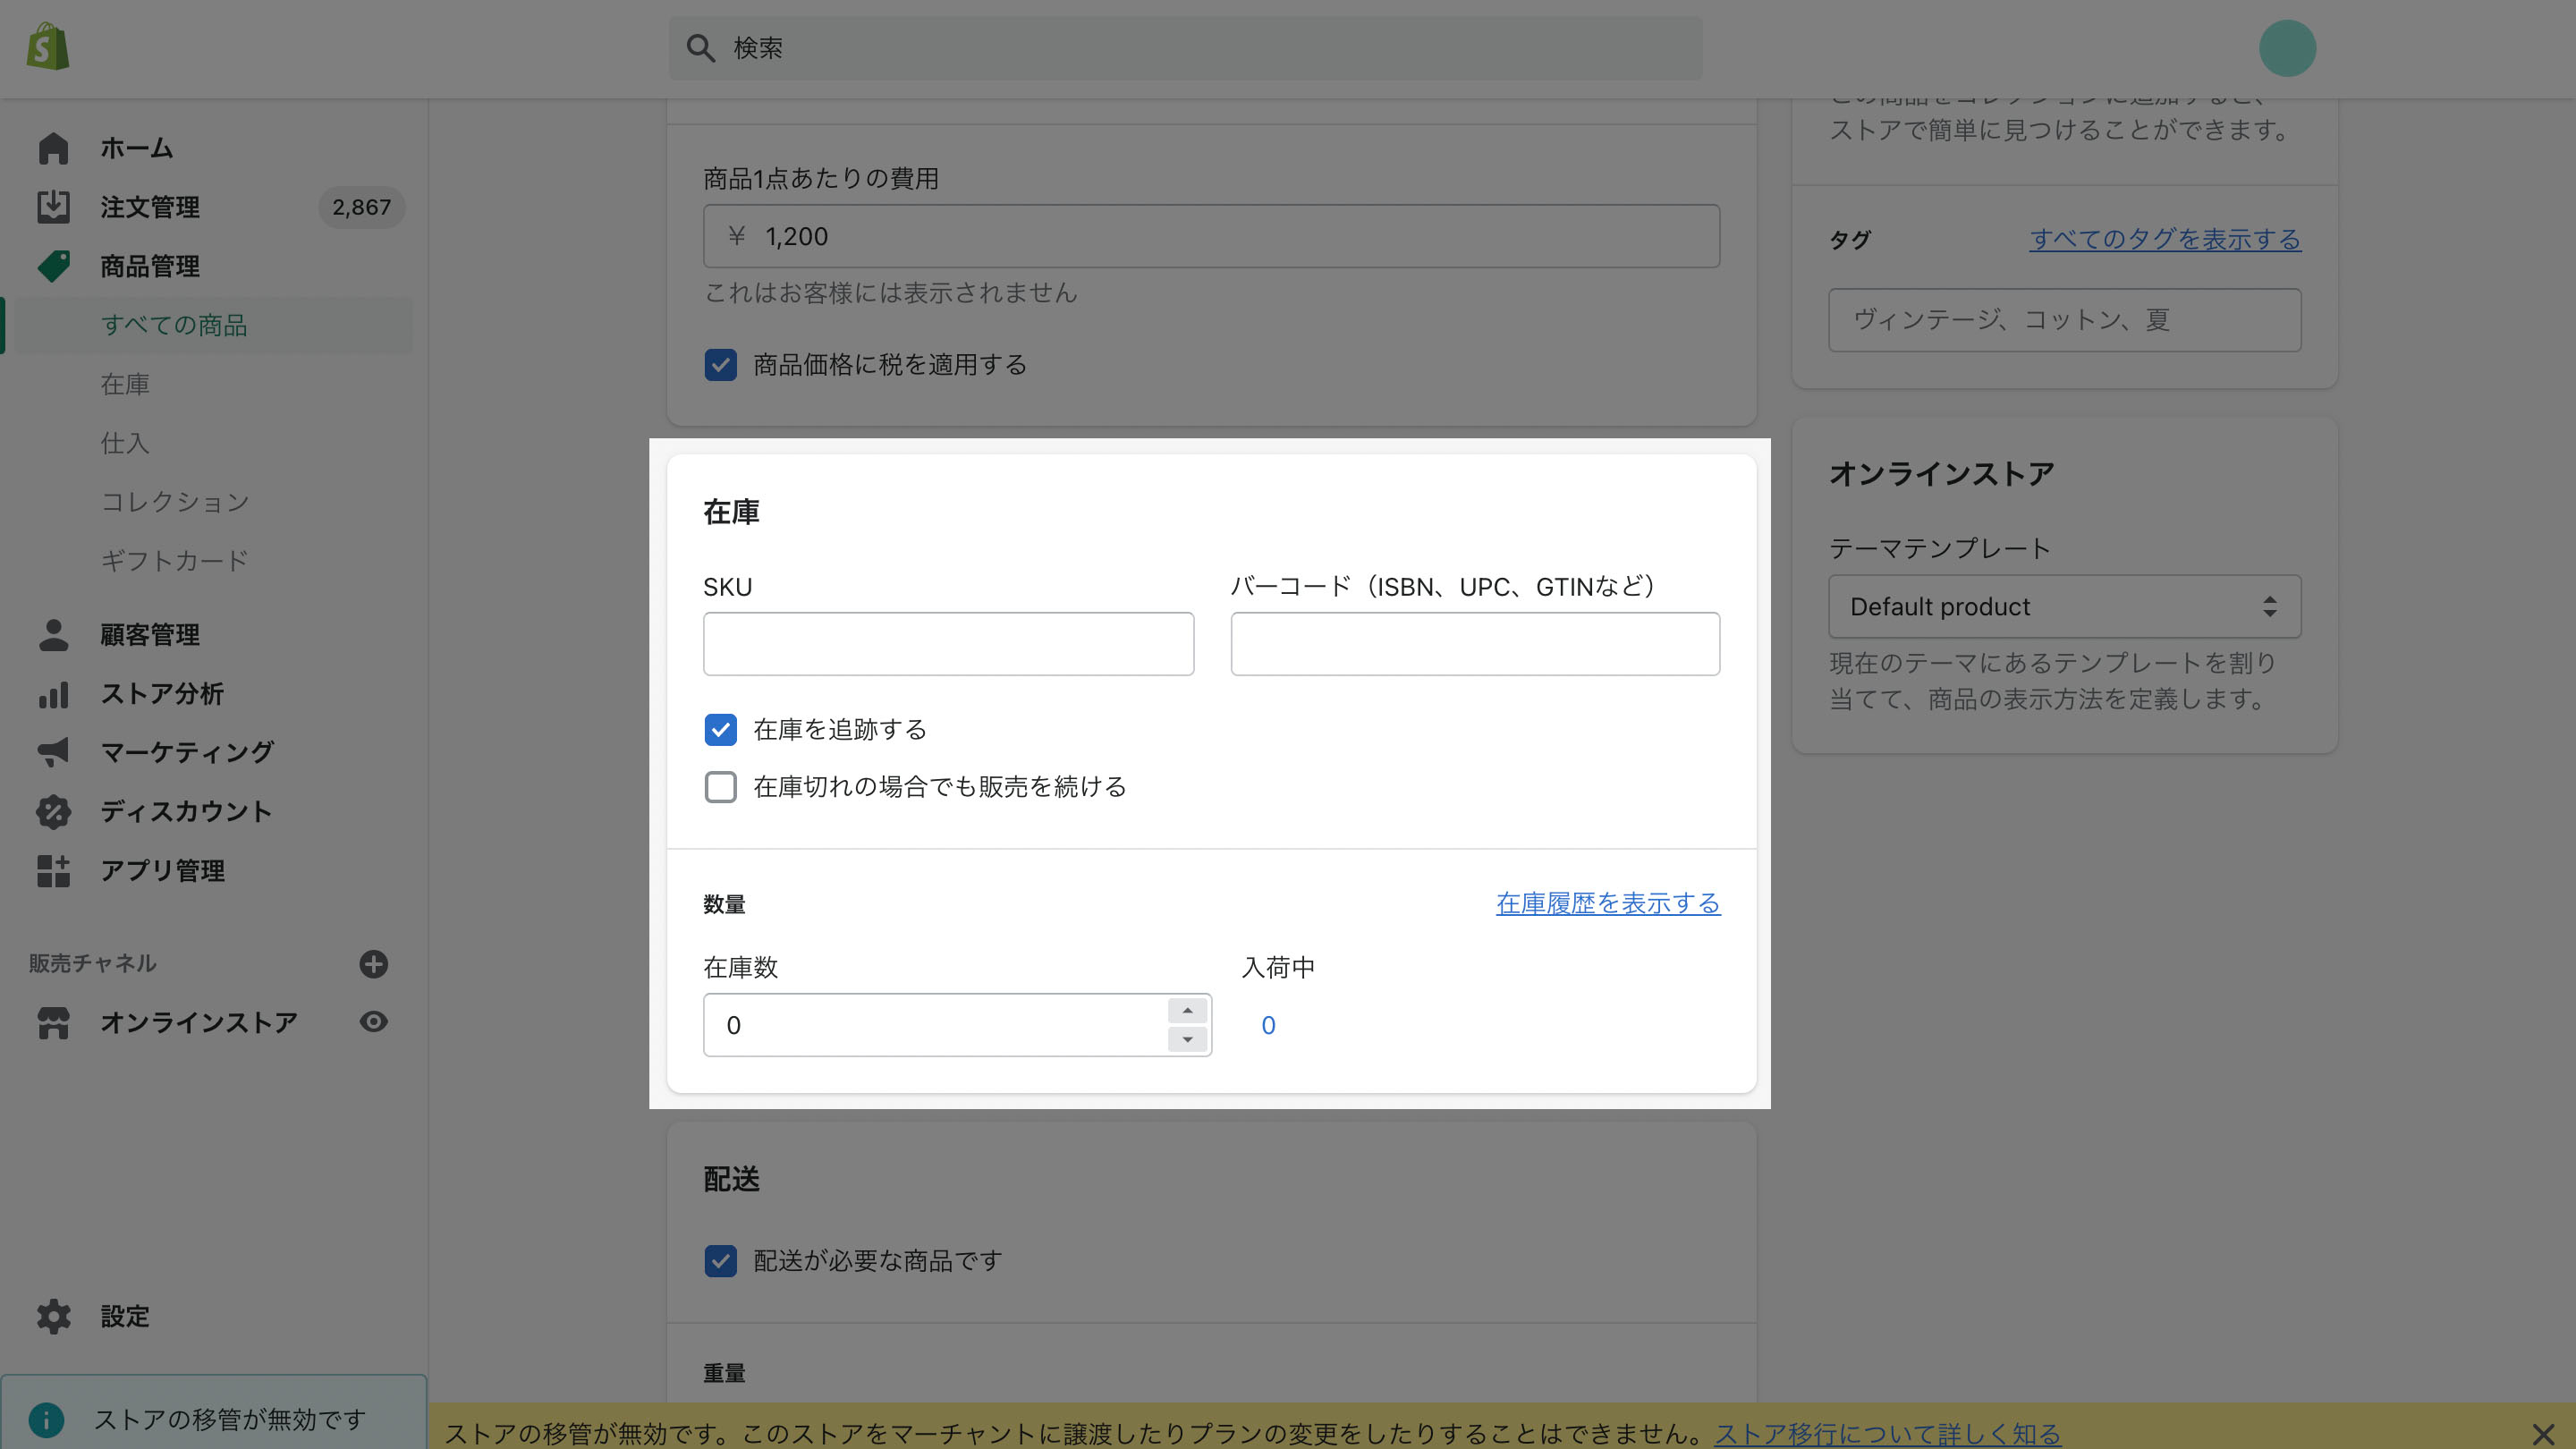Click the info icon in transfer notice
The image size is (2576, 1449).
point(46,1419)
